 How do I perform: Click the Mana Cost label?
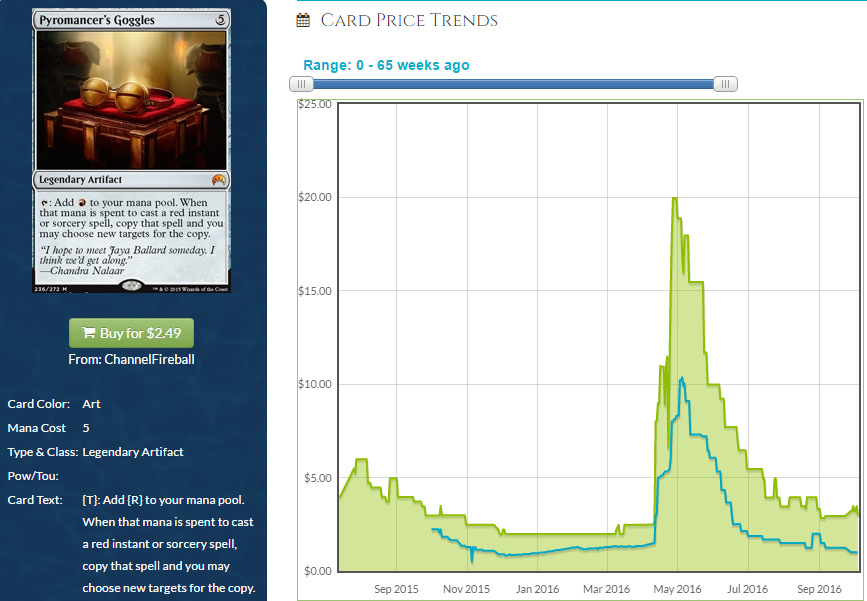(x=36, y=428)
